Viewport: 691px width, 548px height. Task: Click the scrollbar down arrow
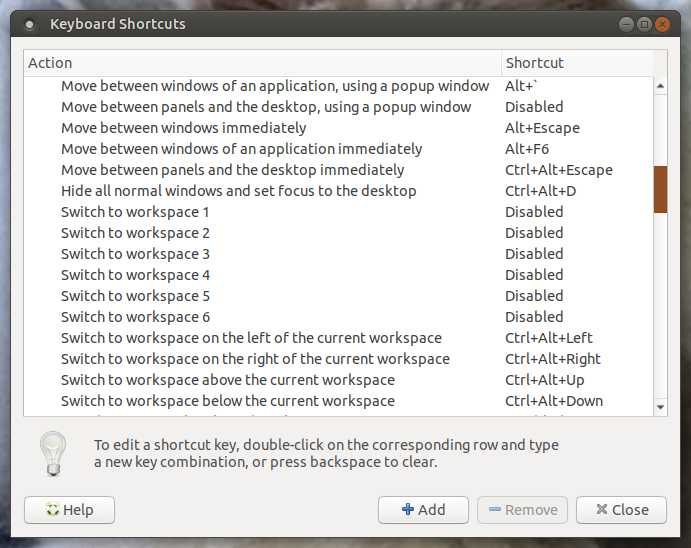click(660, 407)
